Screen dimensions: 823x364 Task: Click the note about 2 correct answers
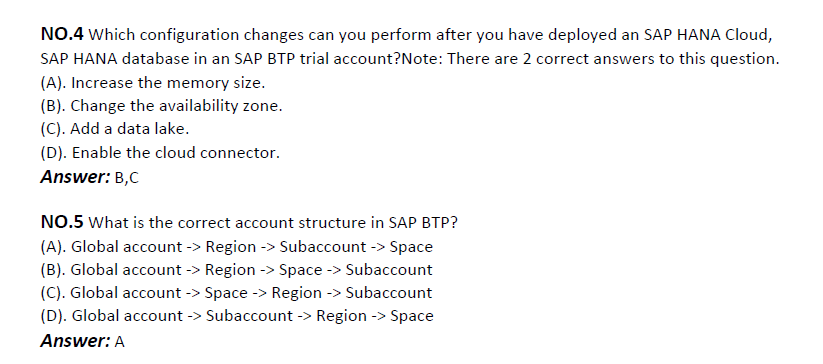590,59
